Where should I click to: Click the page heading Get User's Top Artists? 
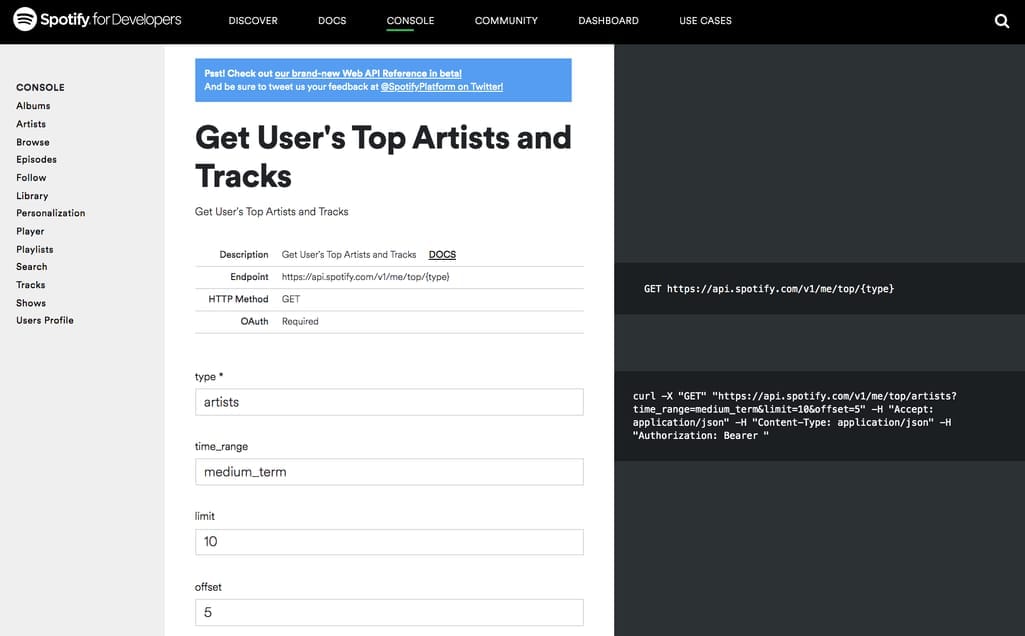(383, 157)
